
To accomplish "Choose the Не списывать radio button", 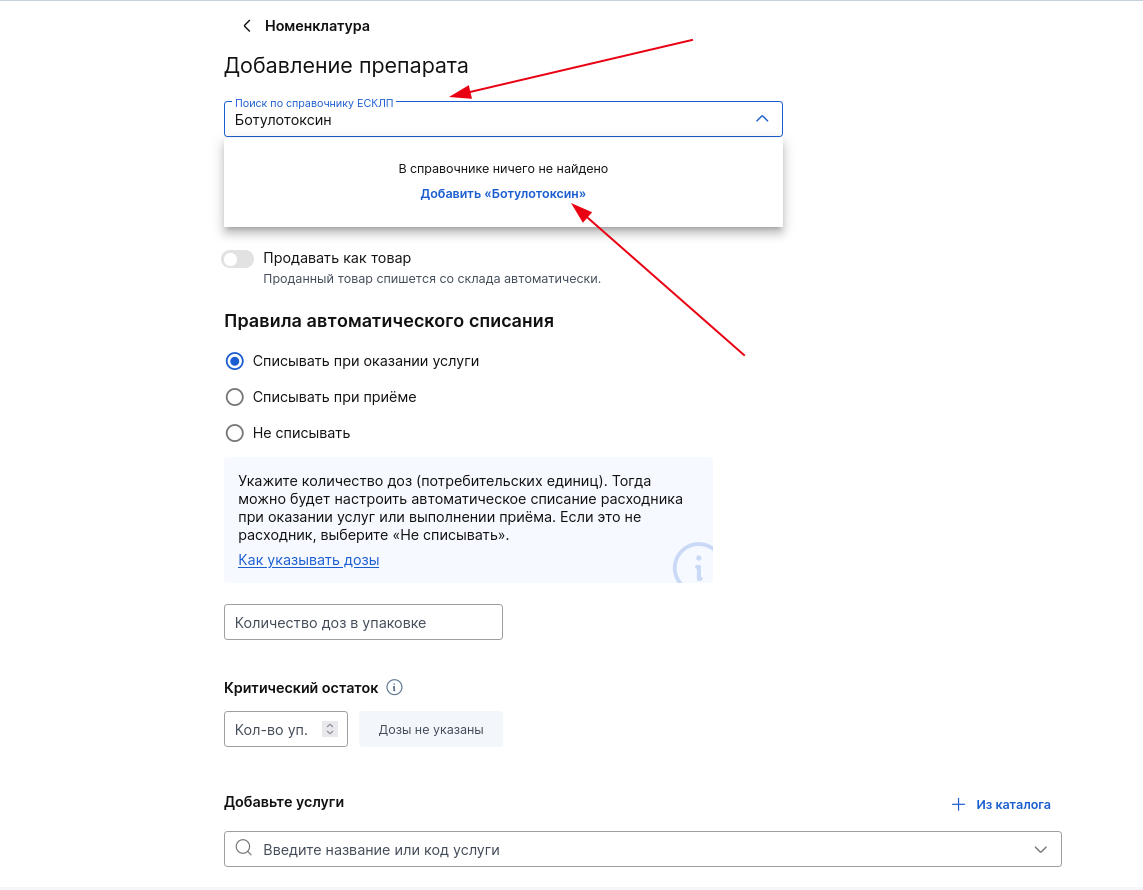I will point(235,433).
